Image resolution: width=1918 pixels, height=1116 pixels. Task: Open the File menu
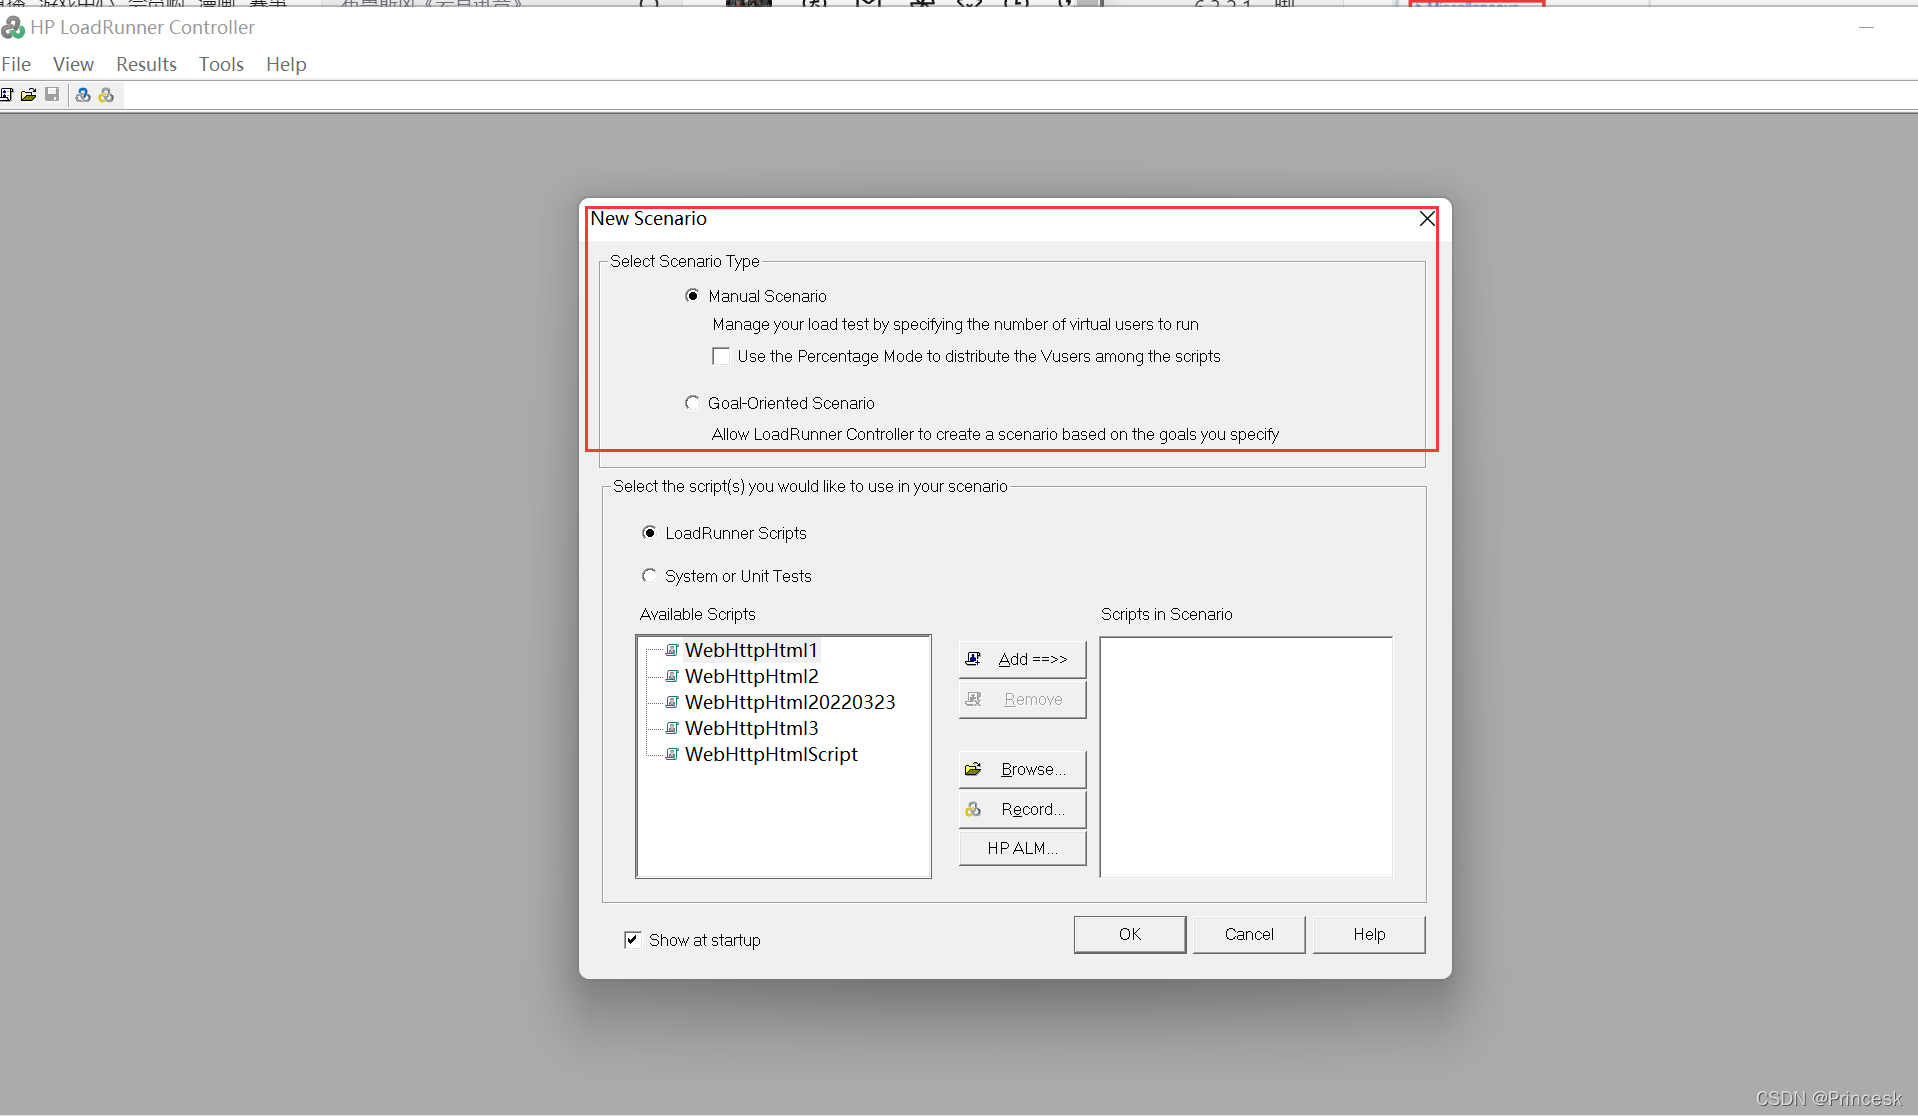(x=16, y=64)
